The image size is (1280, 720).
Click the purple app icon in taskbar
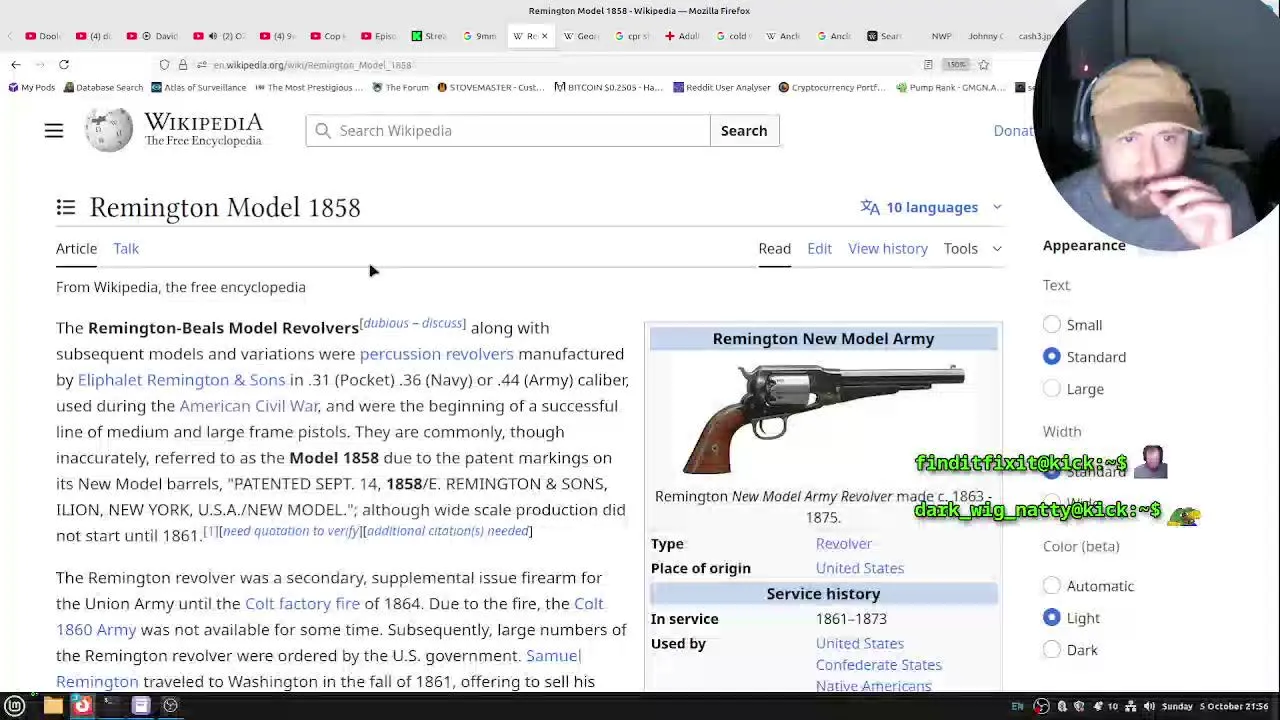click(x=141, y=706)
